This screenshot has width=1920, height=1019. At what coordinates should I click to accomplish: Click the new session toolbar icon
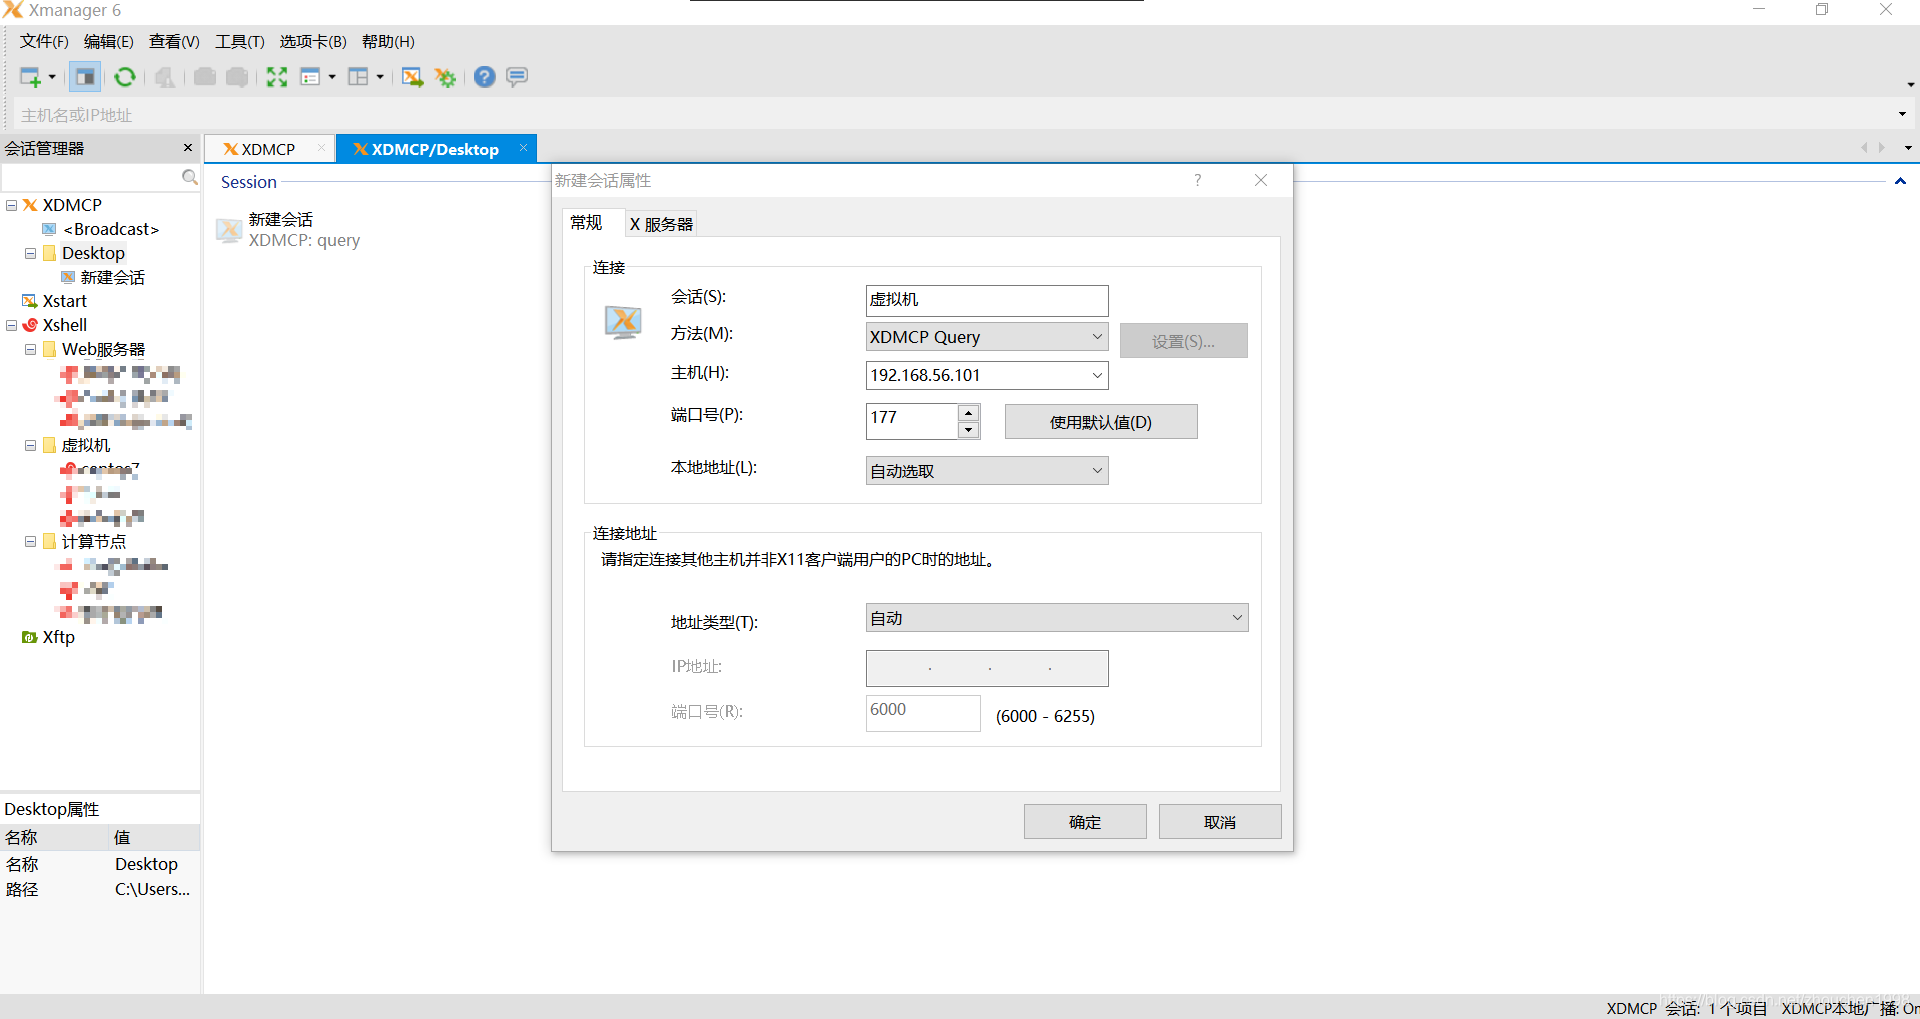point(30,77)
